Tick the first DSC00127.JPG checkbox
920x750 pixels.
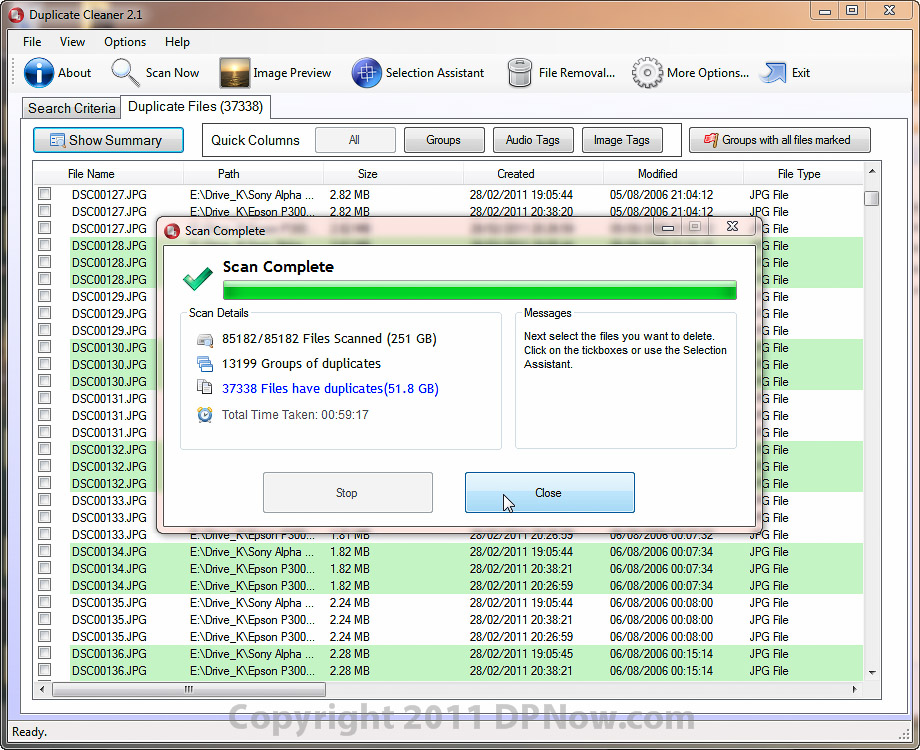[45, 194]
